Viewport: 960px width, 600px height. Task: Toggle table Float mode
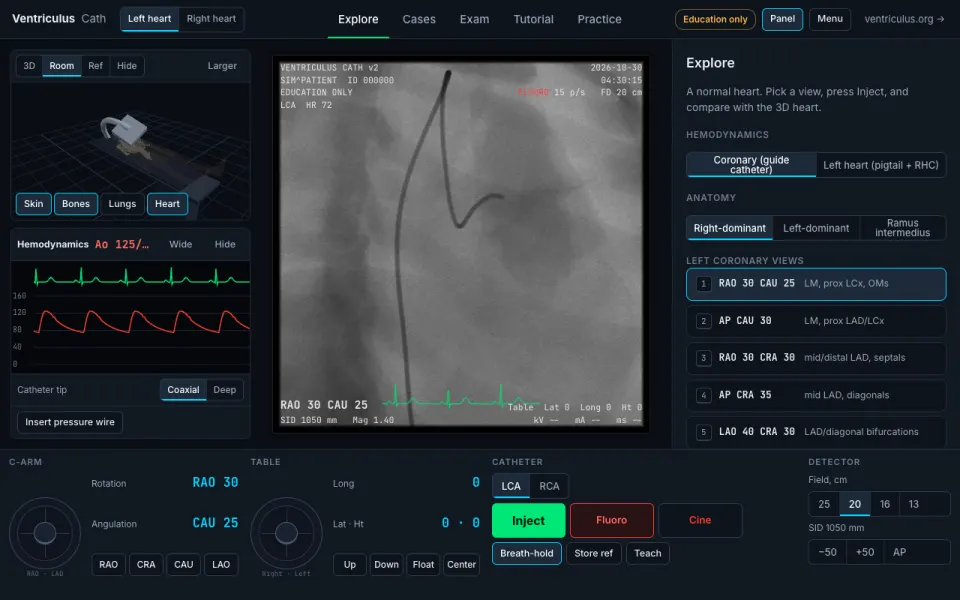click(423, 564)
